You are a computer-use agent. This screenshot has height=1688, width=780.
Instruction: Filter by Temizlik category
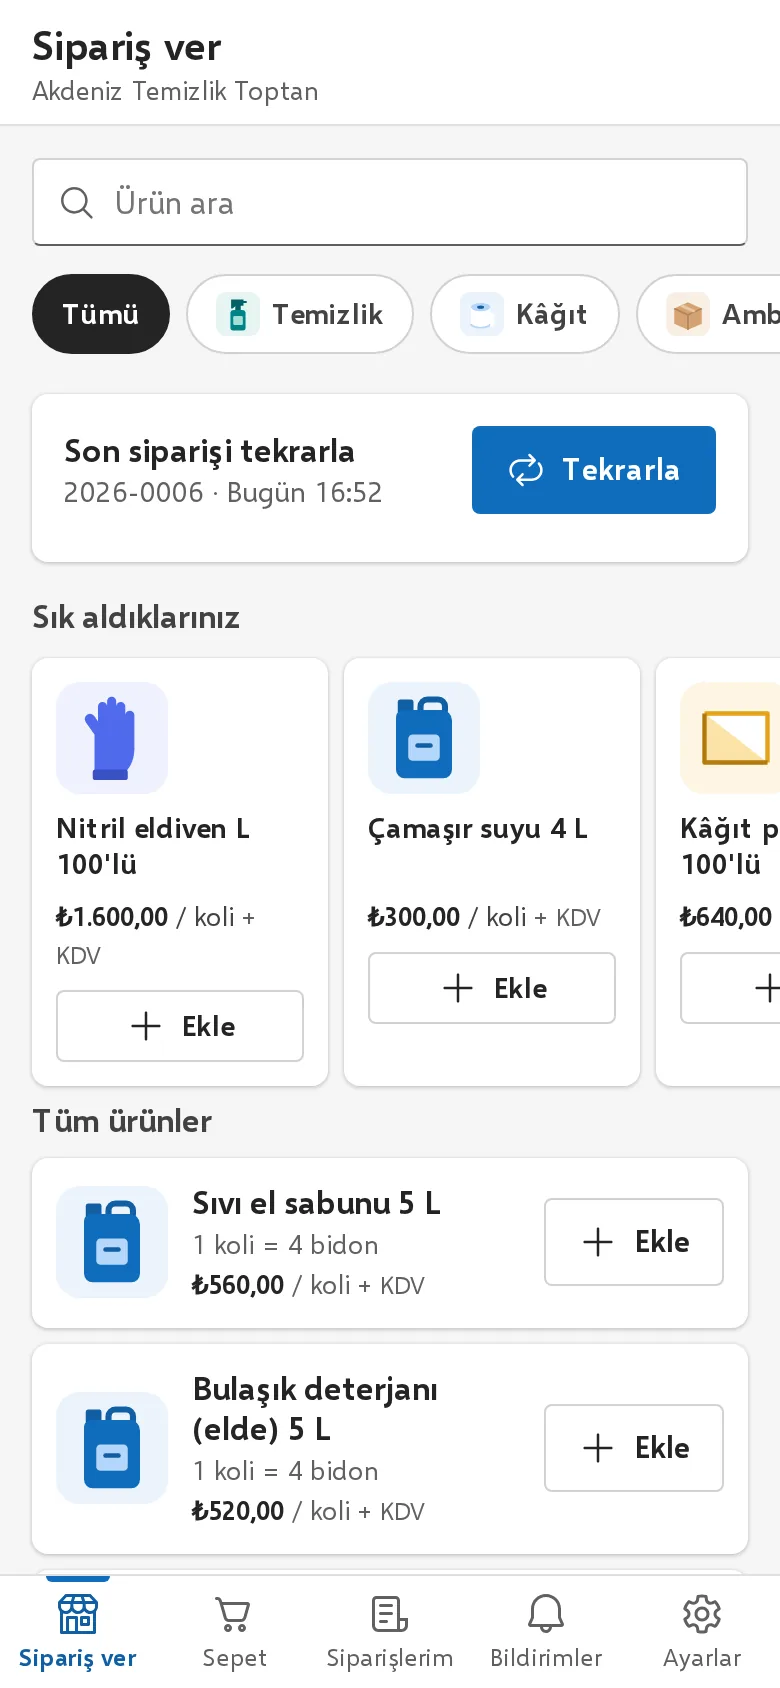point(300,314)
